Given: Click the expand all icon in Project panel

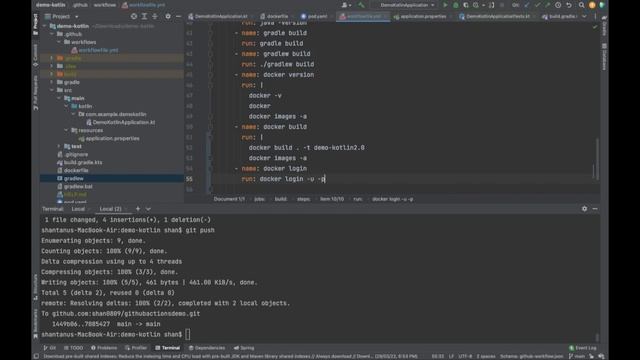Looking at the screenshot, I should click(x=144, y=16).
